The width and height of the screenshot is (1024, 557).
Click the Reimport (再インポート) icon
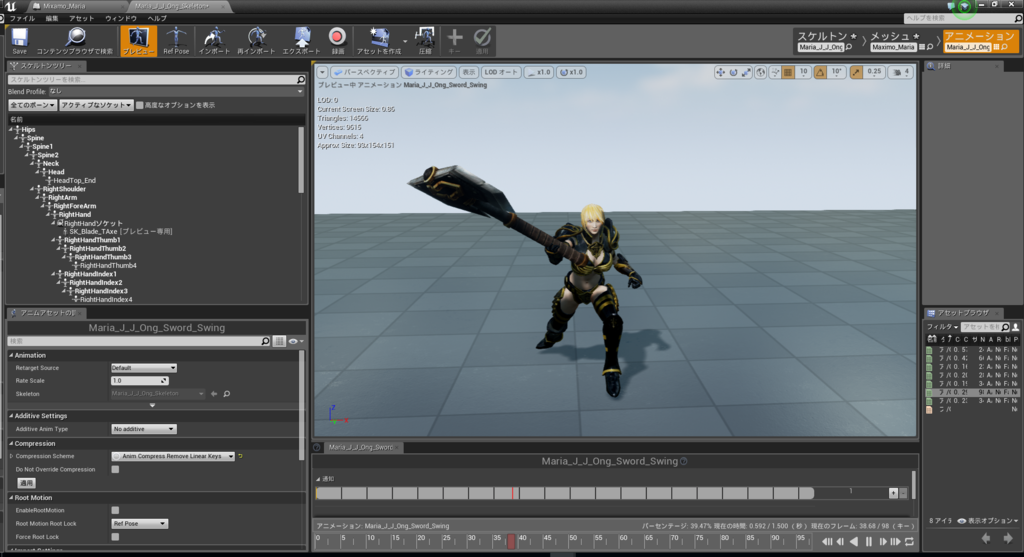point(256,40)
